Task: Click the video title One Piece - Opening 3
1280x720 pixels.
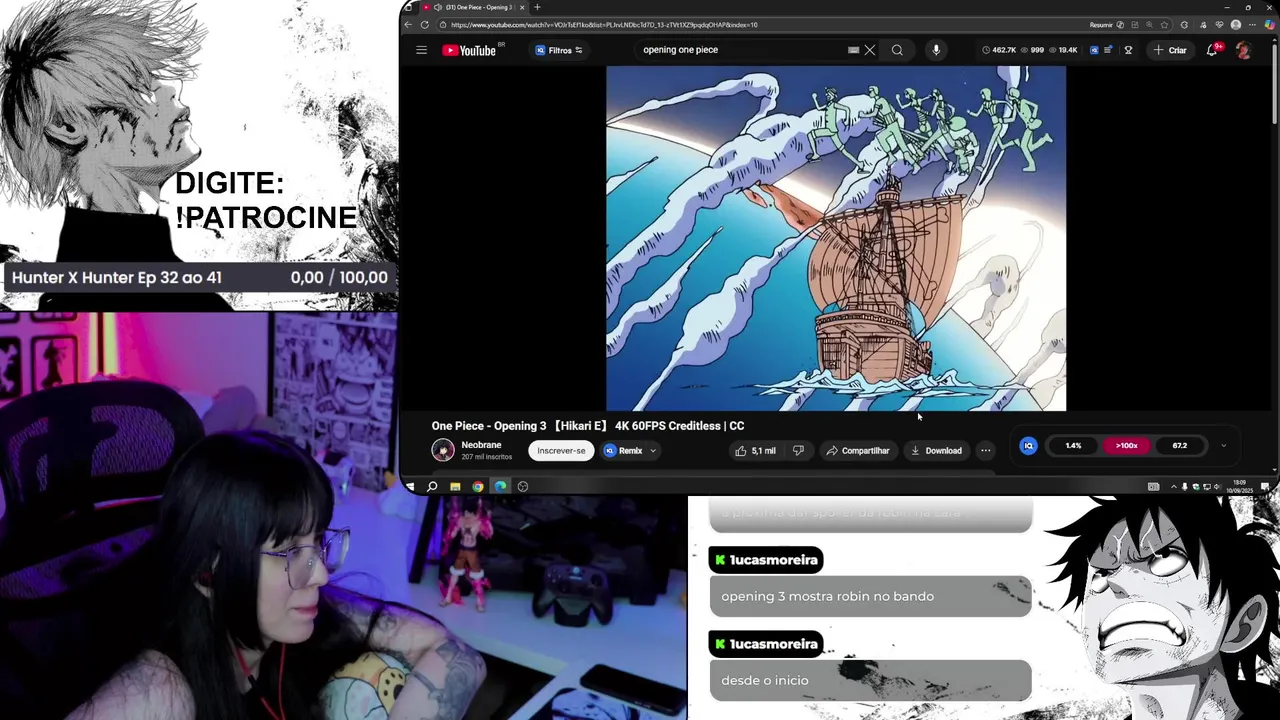Action: point(588,426)
